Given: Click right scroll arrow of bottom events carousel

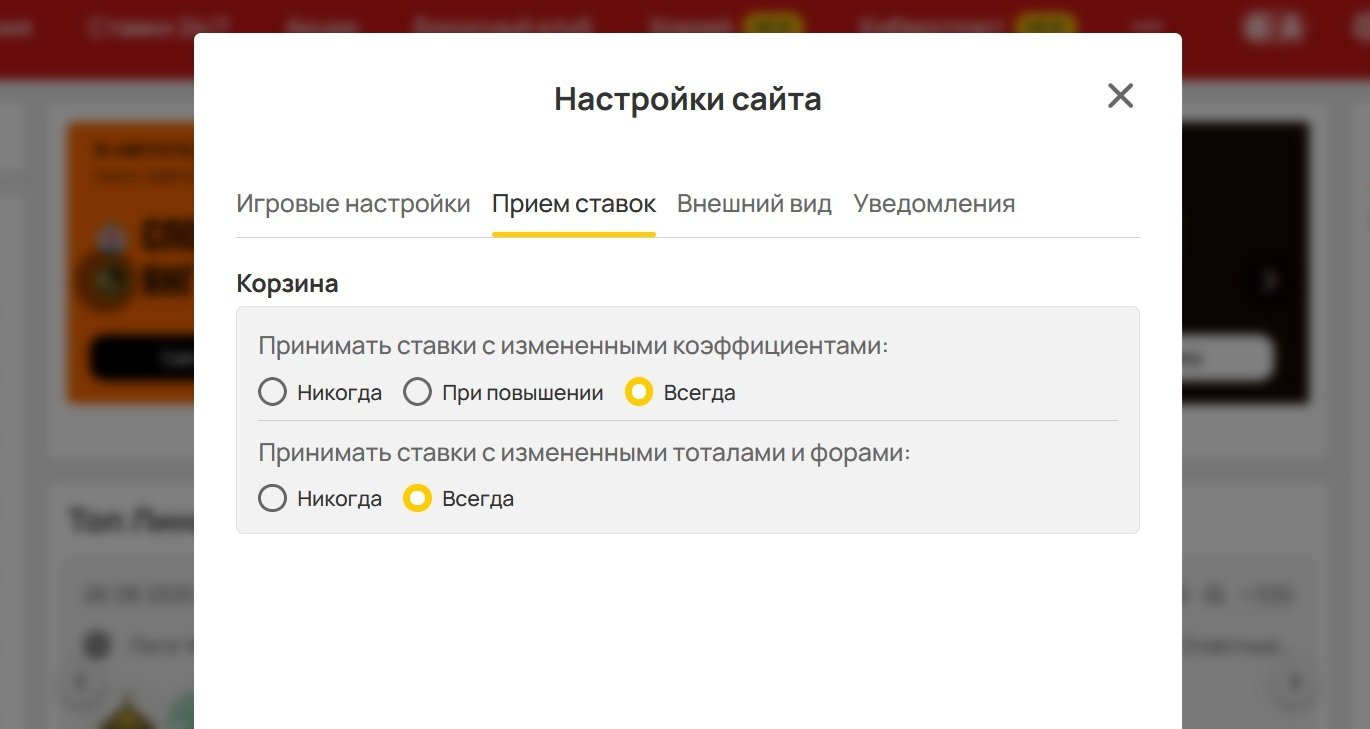Looking at the screenshot, I should pyautogui.click(x=1295, y=682).
